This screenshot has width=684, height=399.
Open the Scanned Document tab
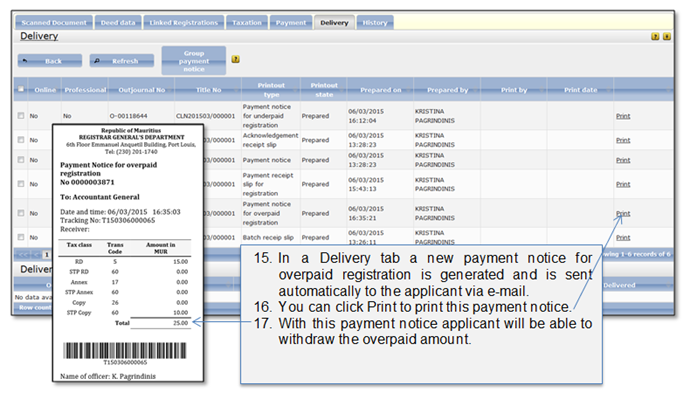point(54,23)
